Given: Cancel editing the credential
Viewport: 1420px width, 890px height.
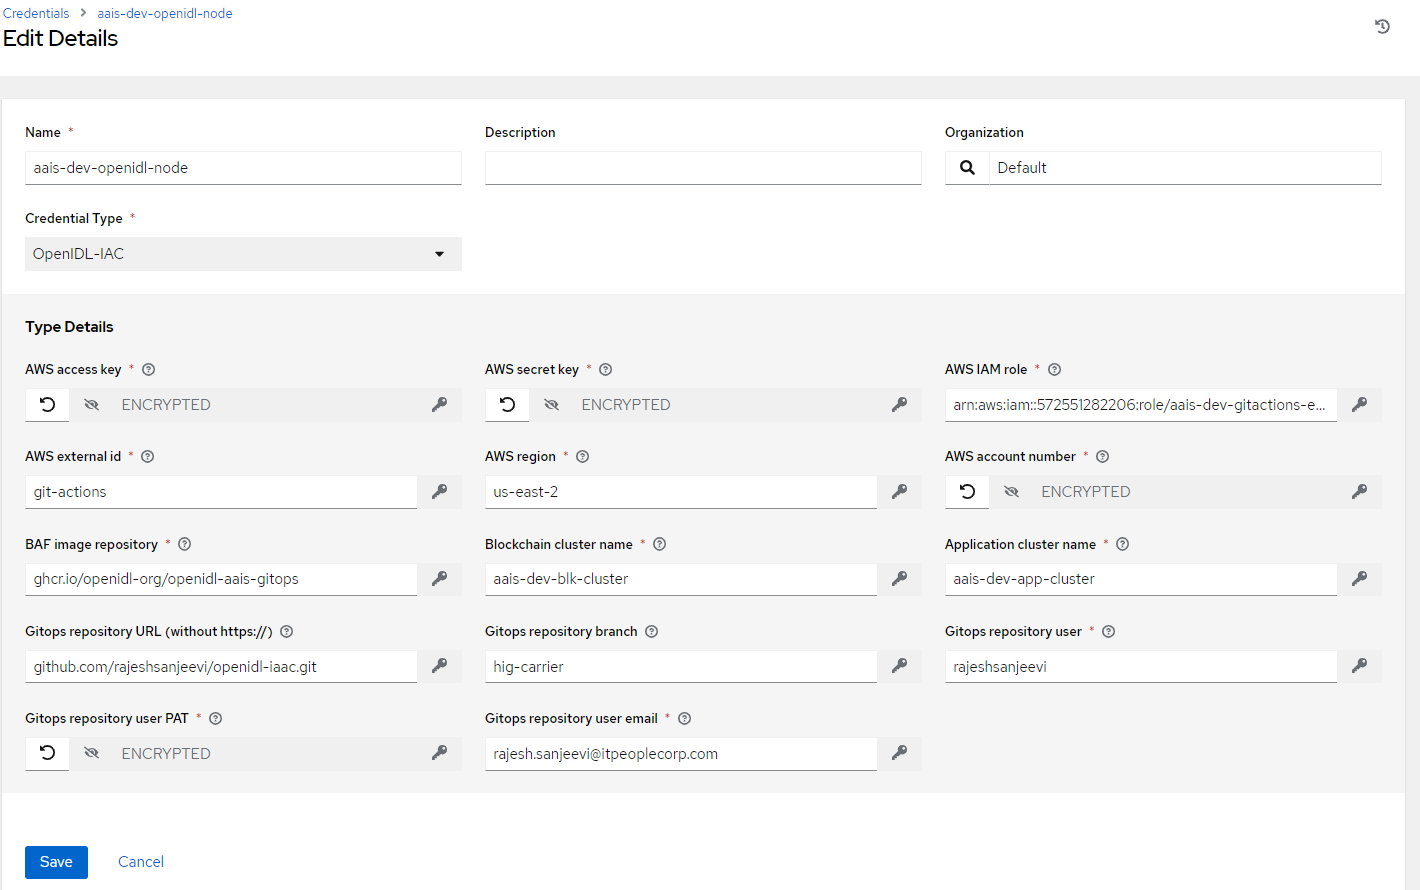Looking at the screenshot, I should 141,862.
